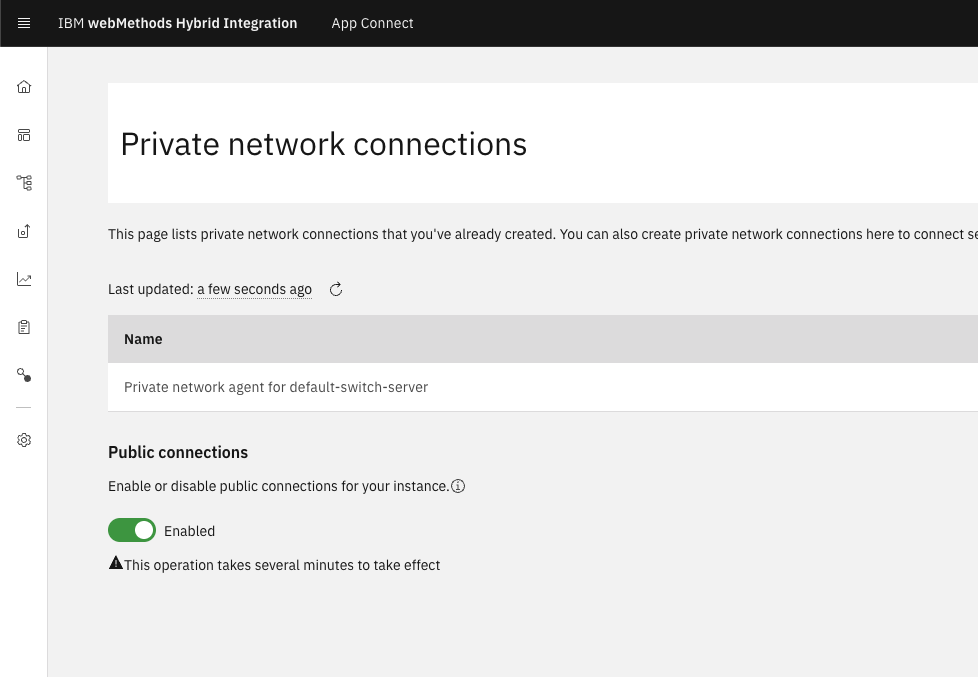Click the Public connections section heading
Viewport: 978px width, 677px height.
[178, 452]
